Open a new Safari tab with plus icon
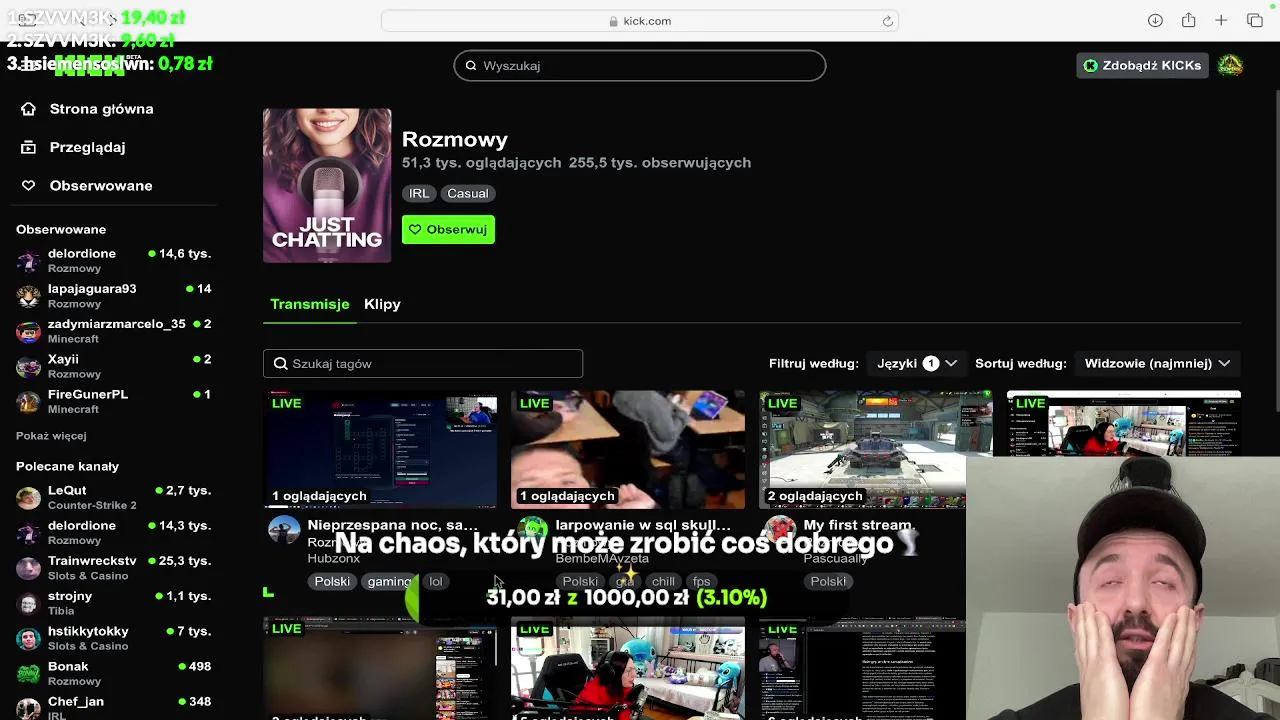This screenshot has width=1280, height=720. pos(1221,20)
